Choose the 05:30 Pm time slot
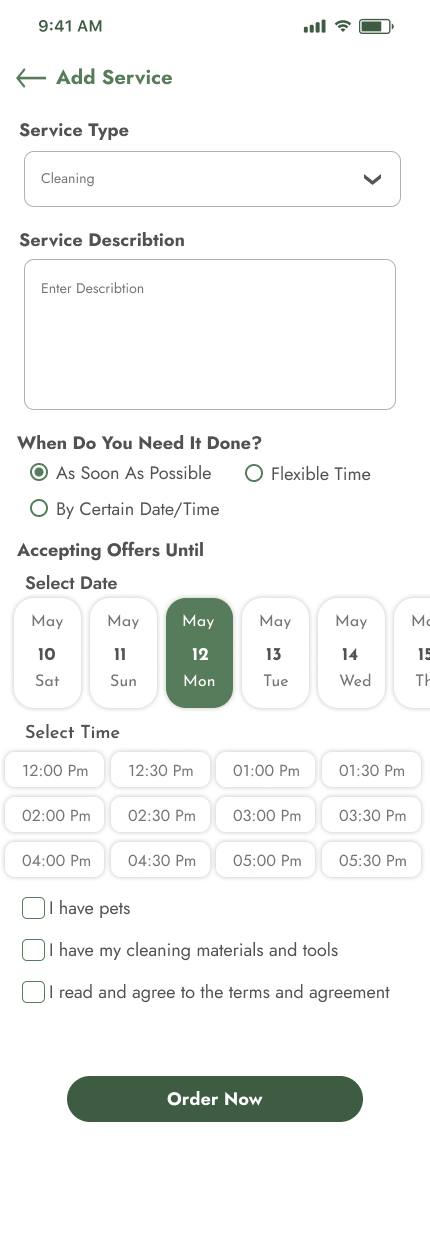The height and width of the screenshot is (1247, 430). (371, 860)
